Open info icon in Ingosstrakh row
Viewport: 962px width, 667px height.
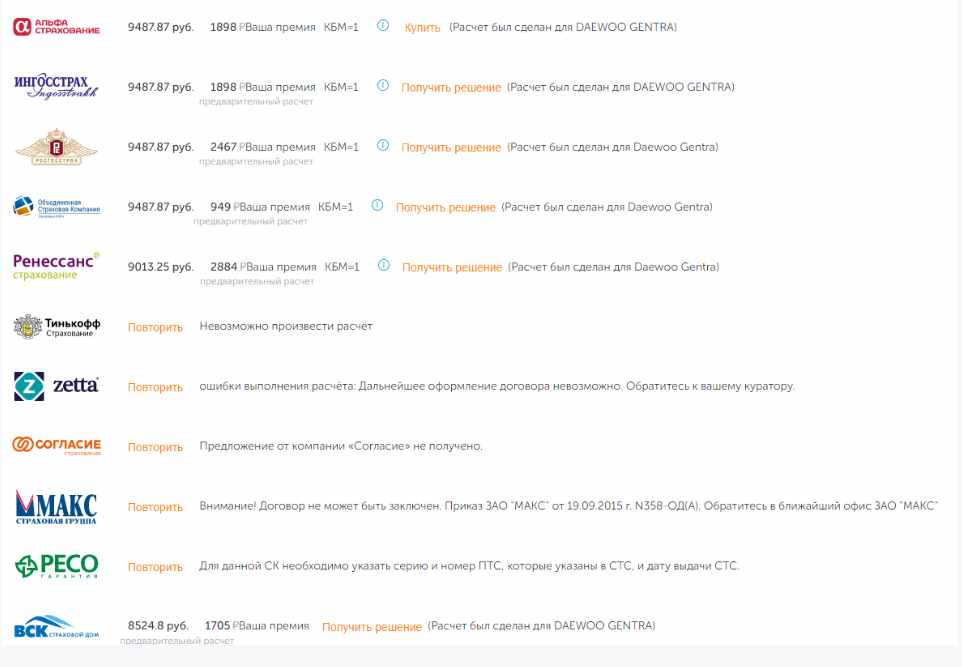[382, 86]
